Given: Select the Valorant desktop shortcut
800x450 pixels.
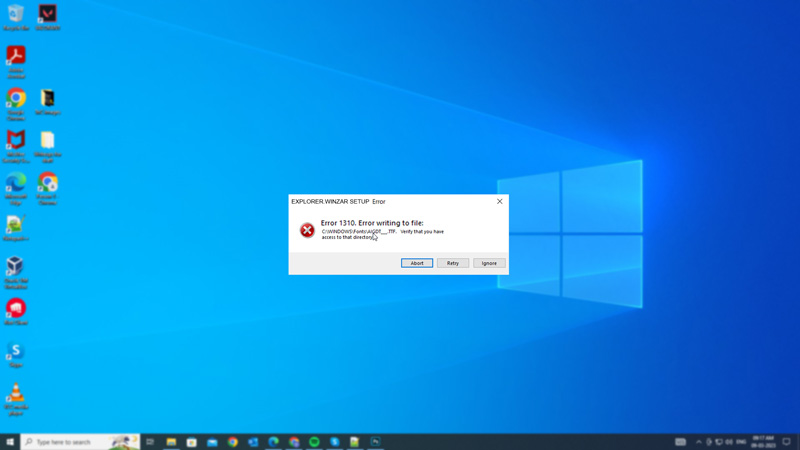Looking at the screenshot, I should point(47,17).
